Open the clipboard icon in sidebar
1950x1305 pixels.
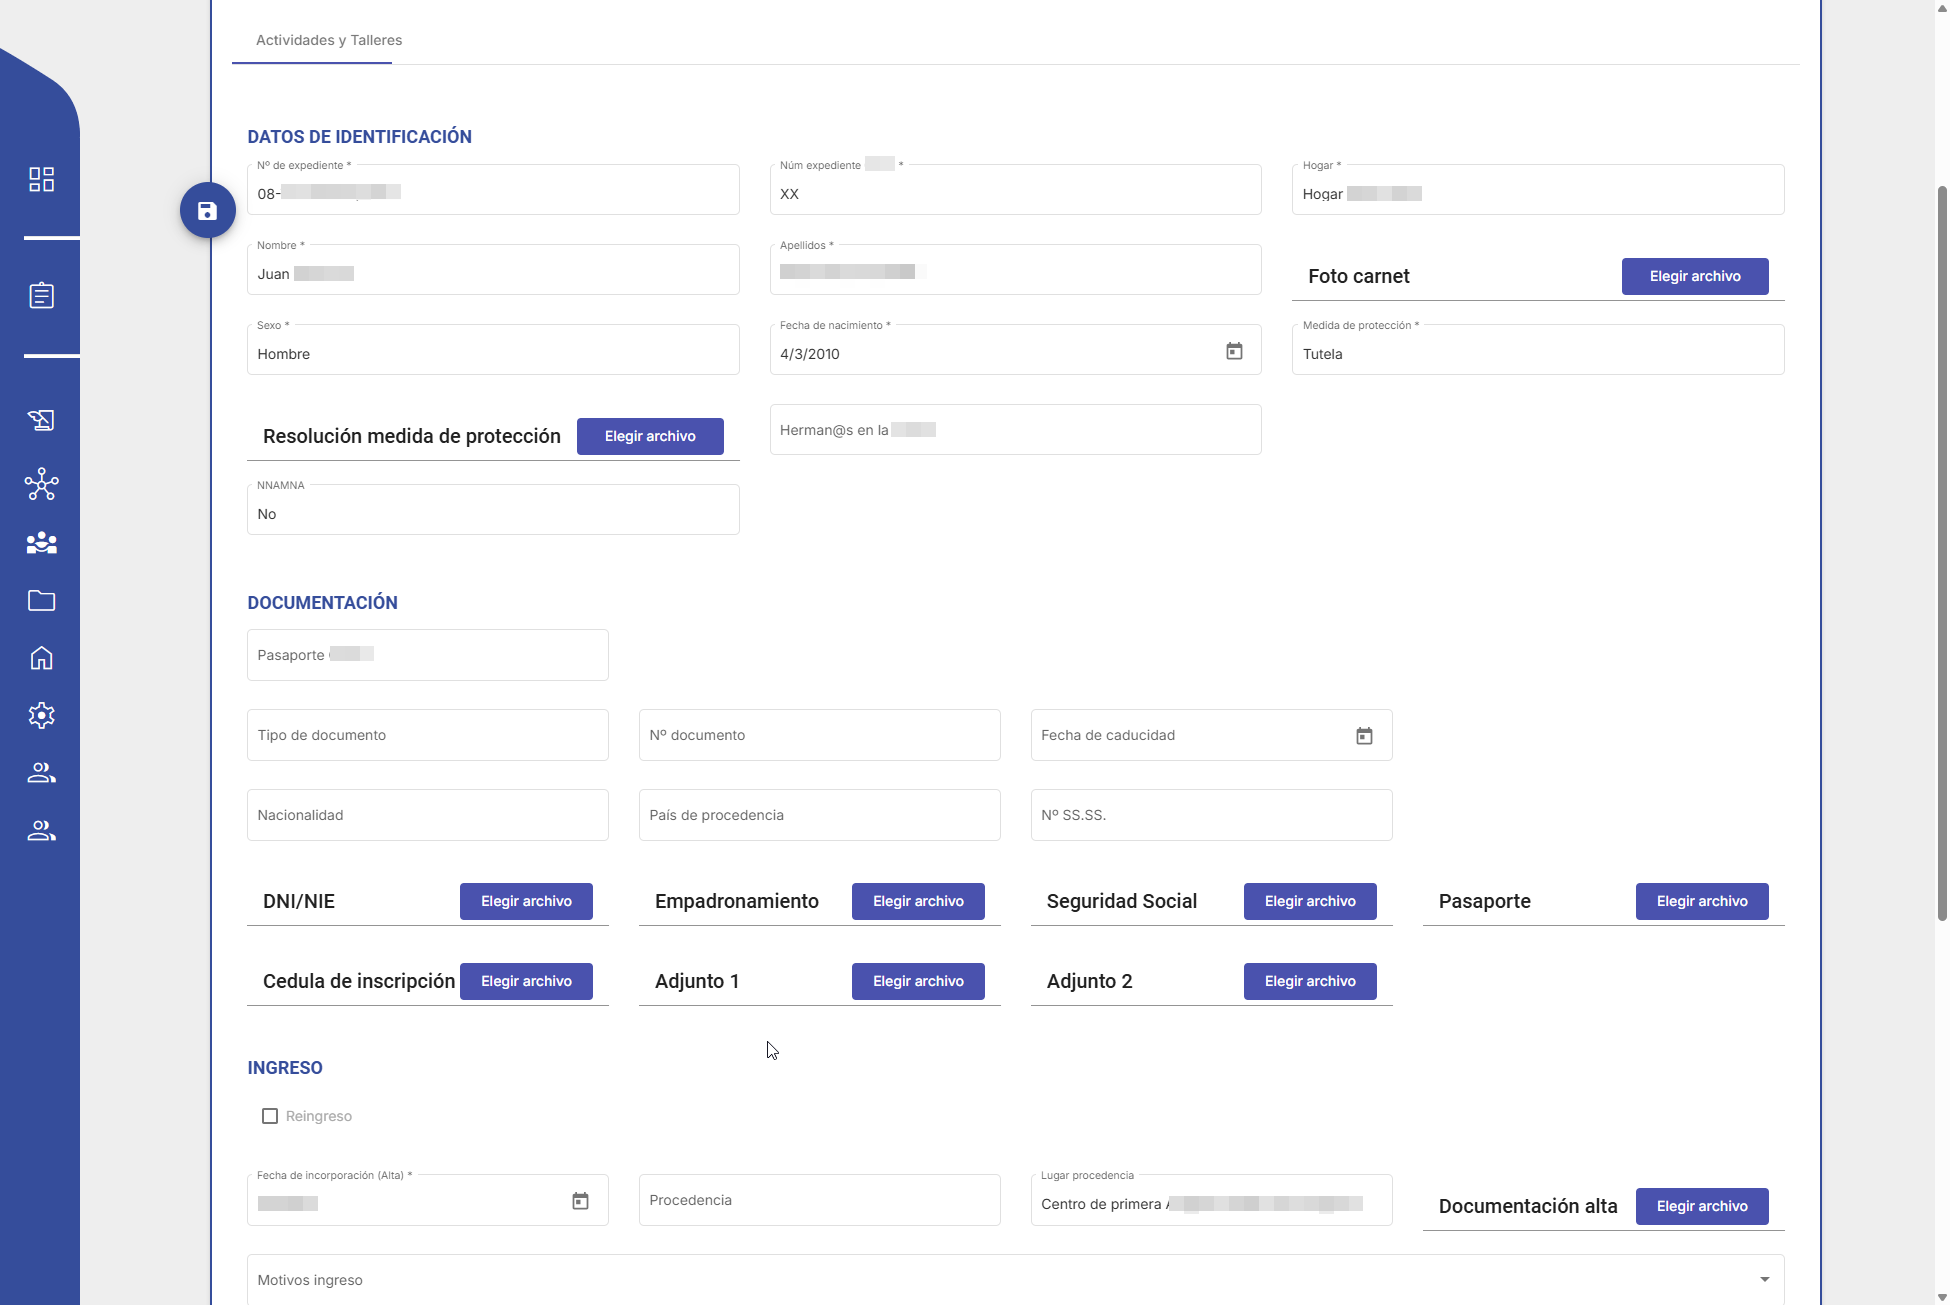pyautogui.click(x=41, y=296)
